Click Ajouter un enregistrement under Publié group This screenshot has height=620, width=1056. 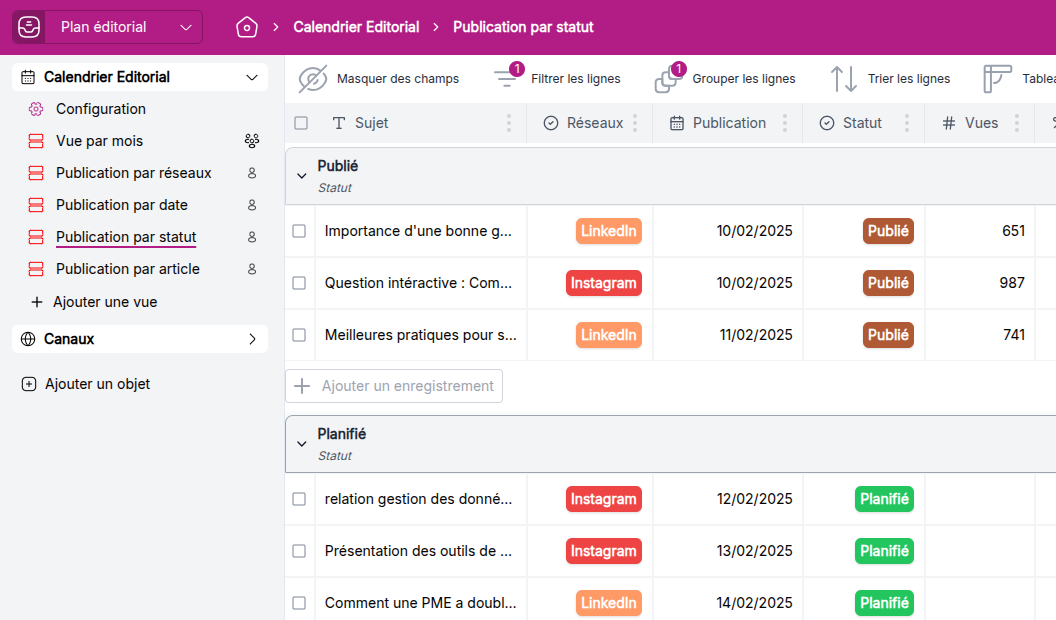point(393,386)
